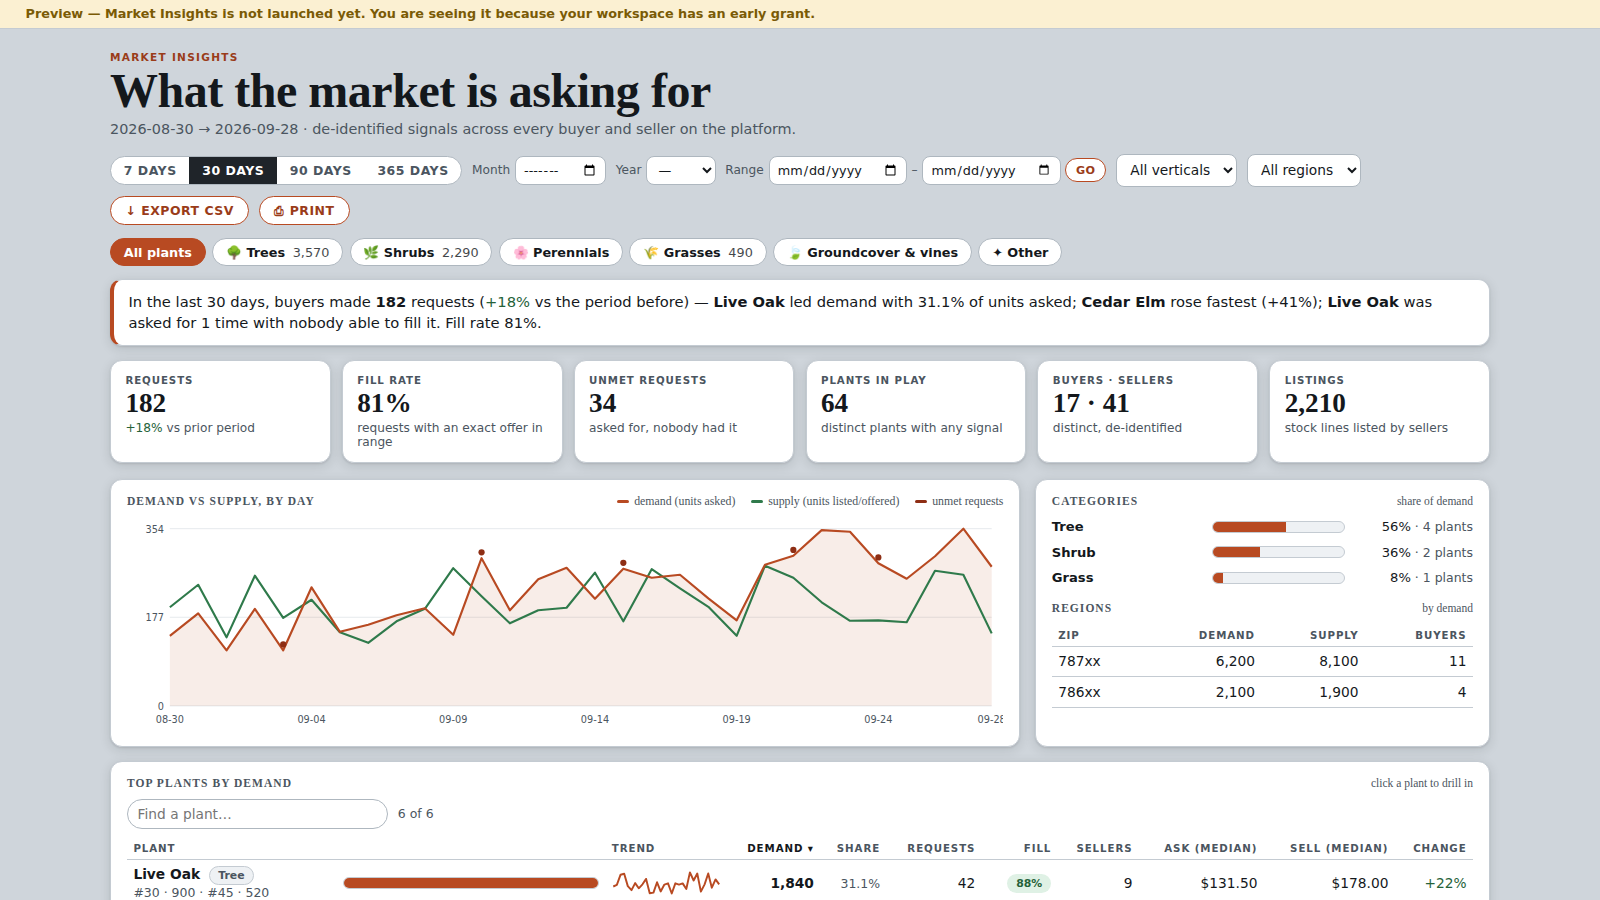Screen dimensions: 1600x900
Task: Select the 90 DAYS period
Action: tap(320, 170)
